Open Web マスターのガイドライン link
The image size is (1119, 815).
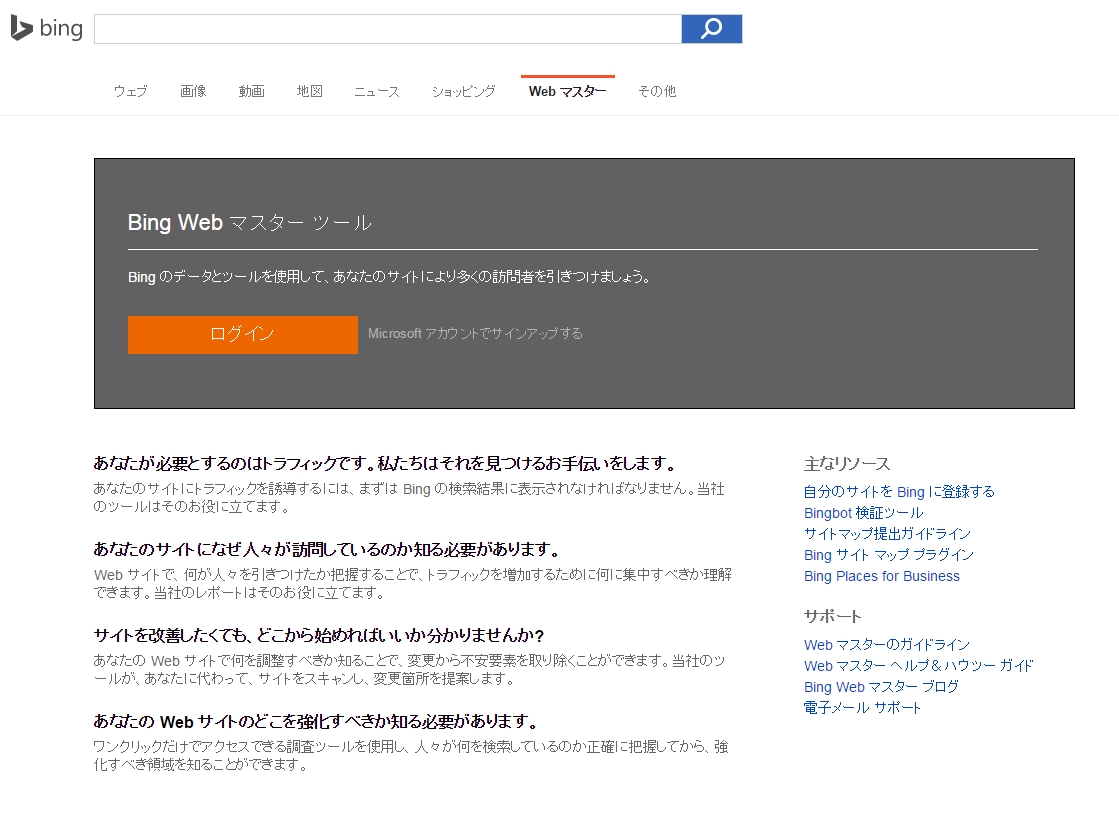886,644
